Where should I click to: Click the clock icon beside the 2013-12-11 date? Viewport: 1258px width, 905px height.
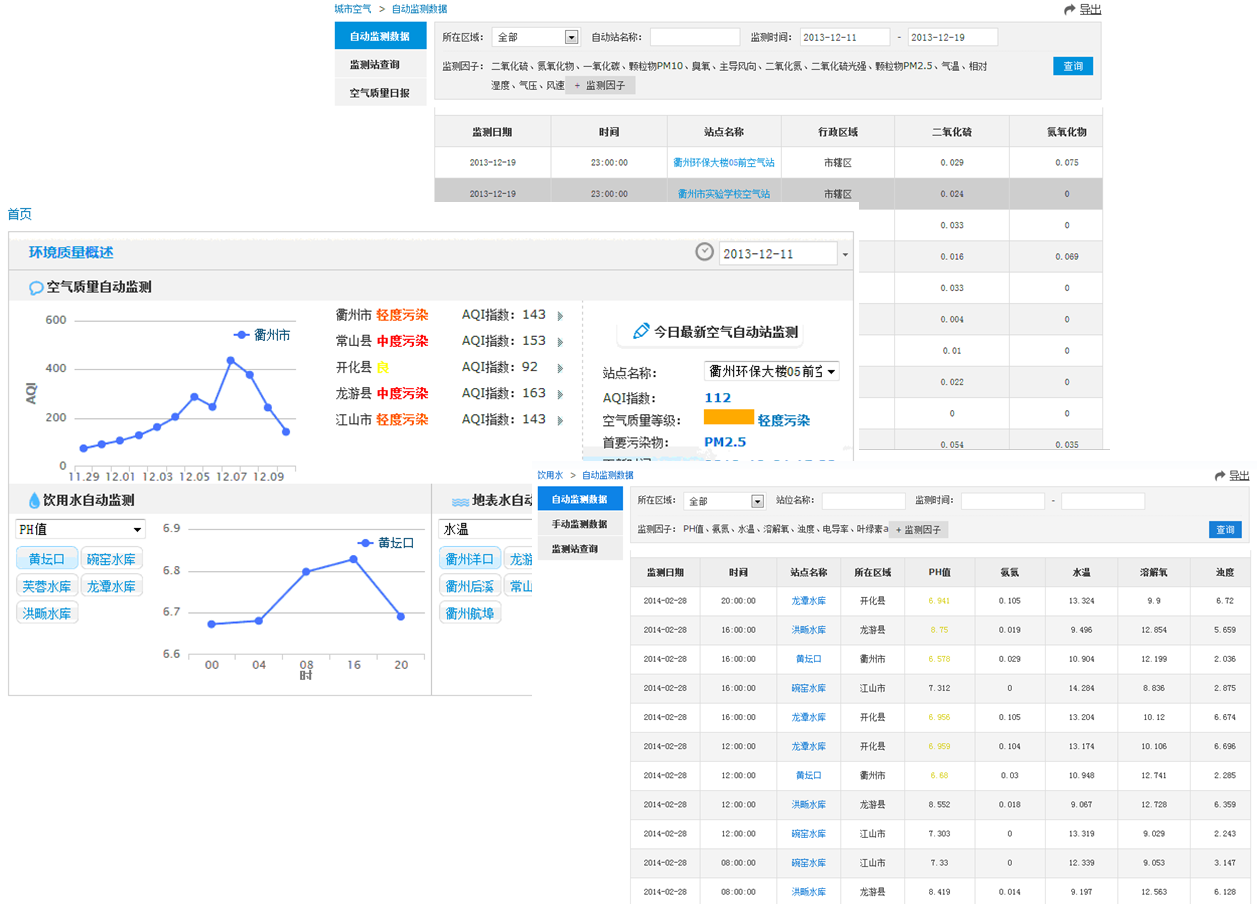704,253
